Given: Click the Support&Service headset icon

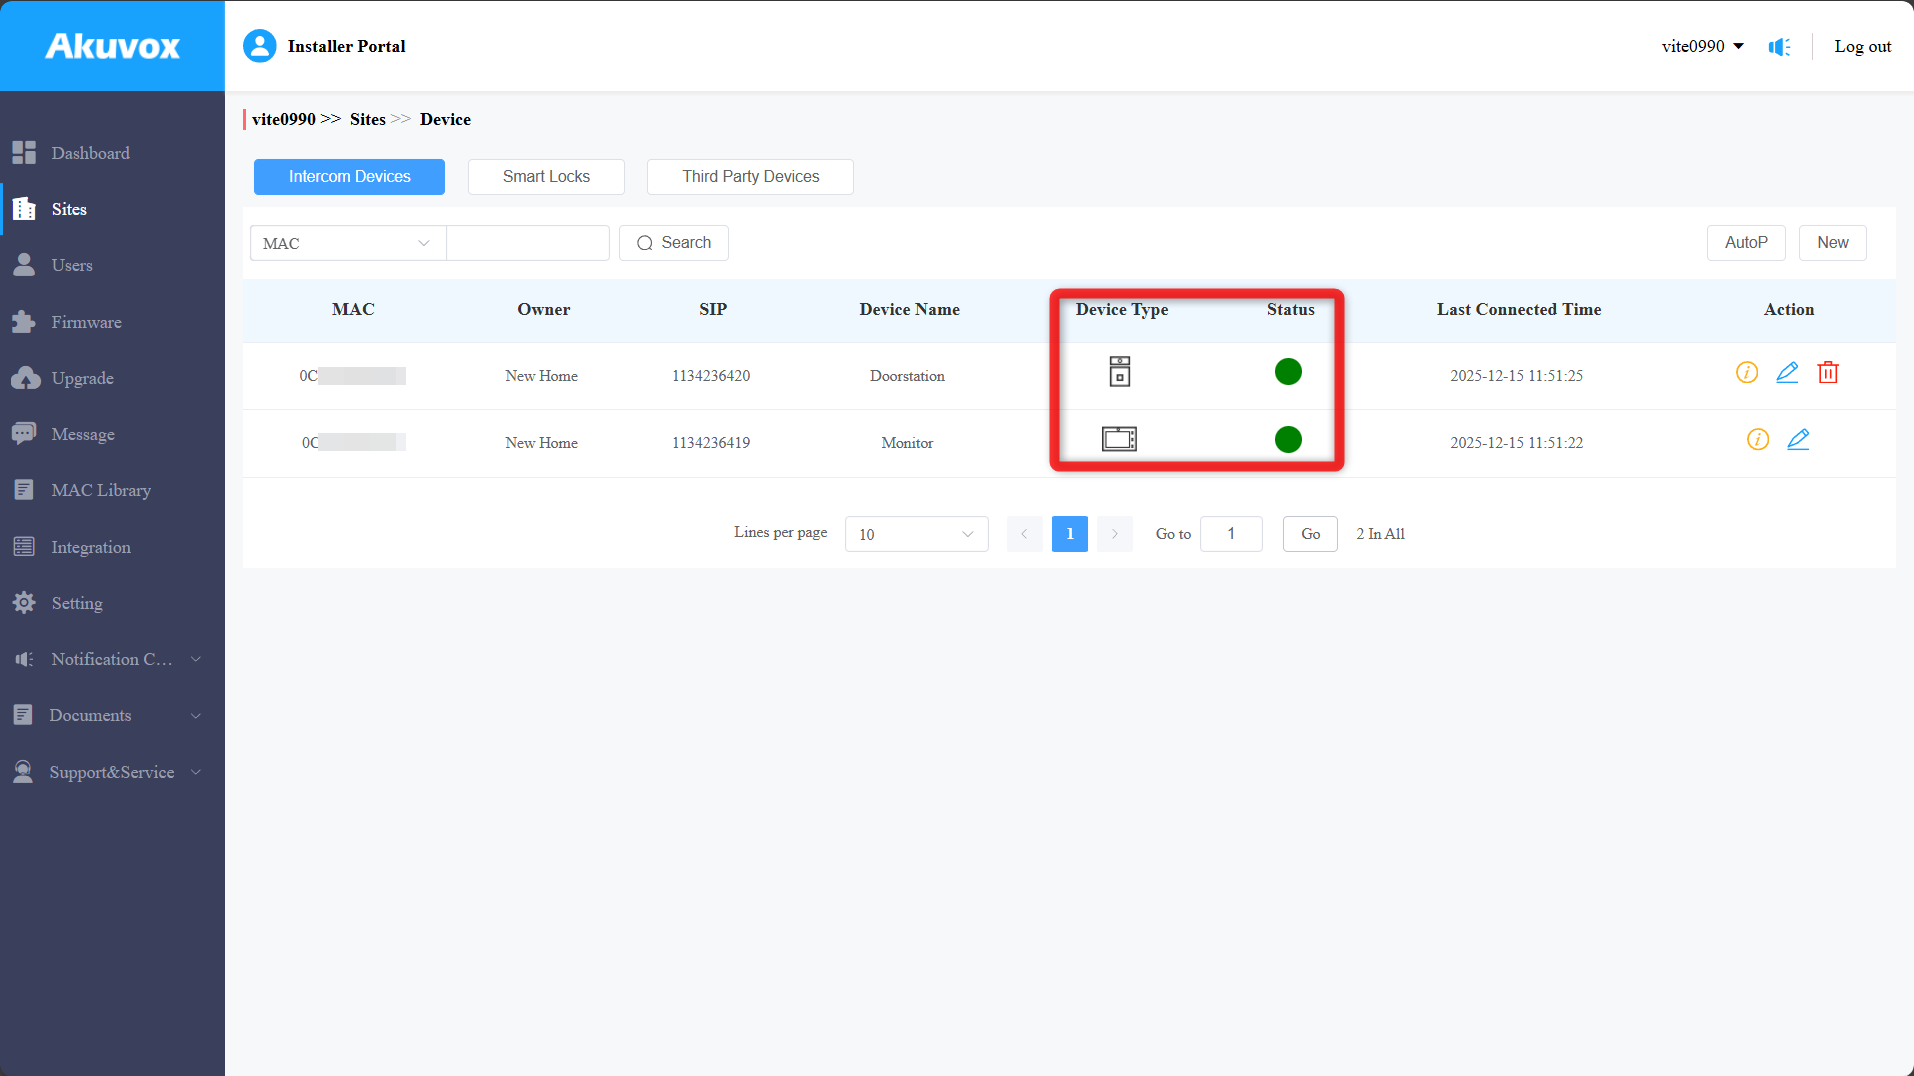Looking at the screenshot, I should [x=23, y=772].
